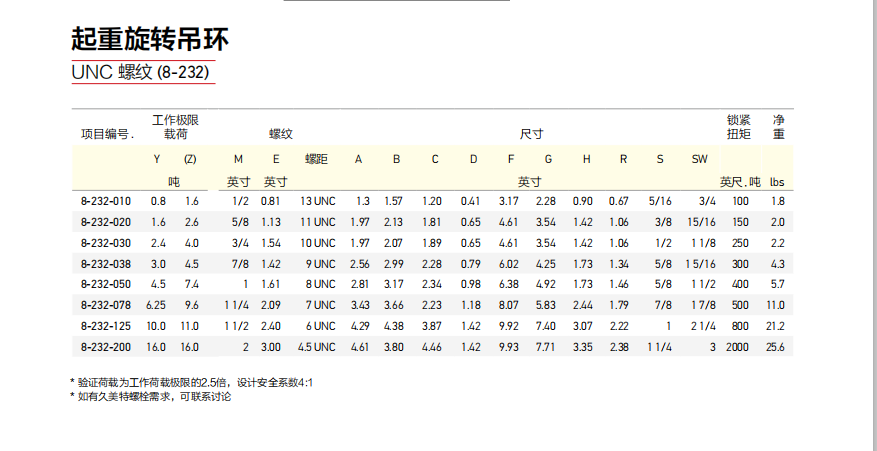The image size is (877, 451).
Task: Select item number 8-232-125
Action: 106,326
